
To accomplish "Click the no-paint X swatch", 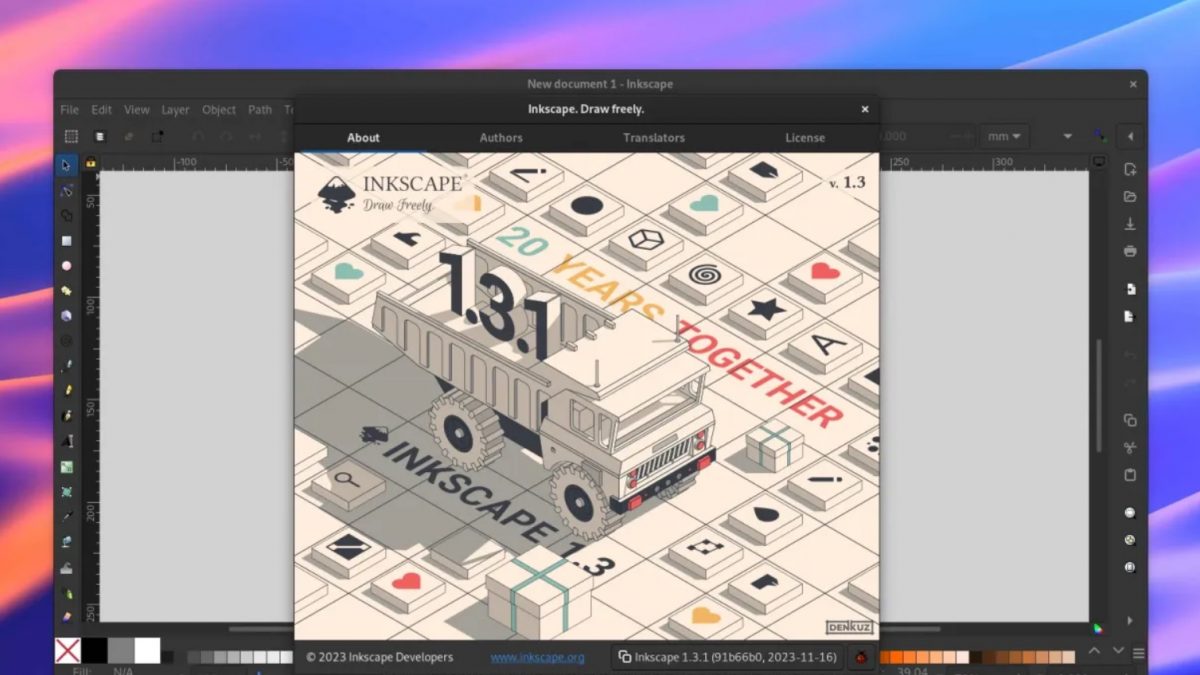I will coord(68,651).
